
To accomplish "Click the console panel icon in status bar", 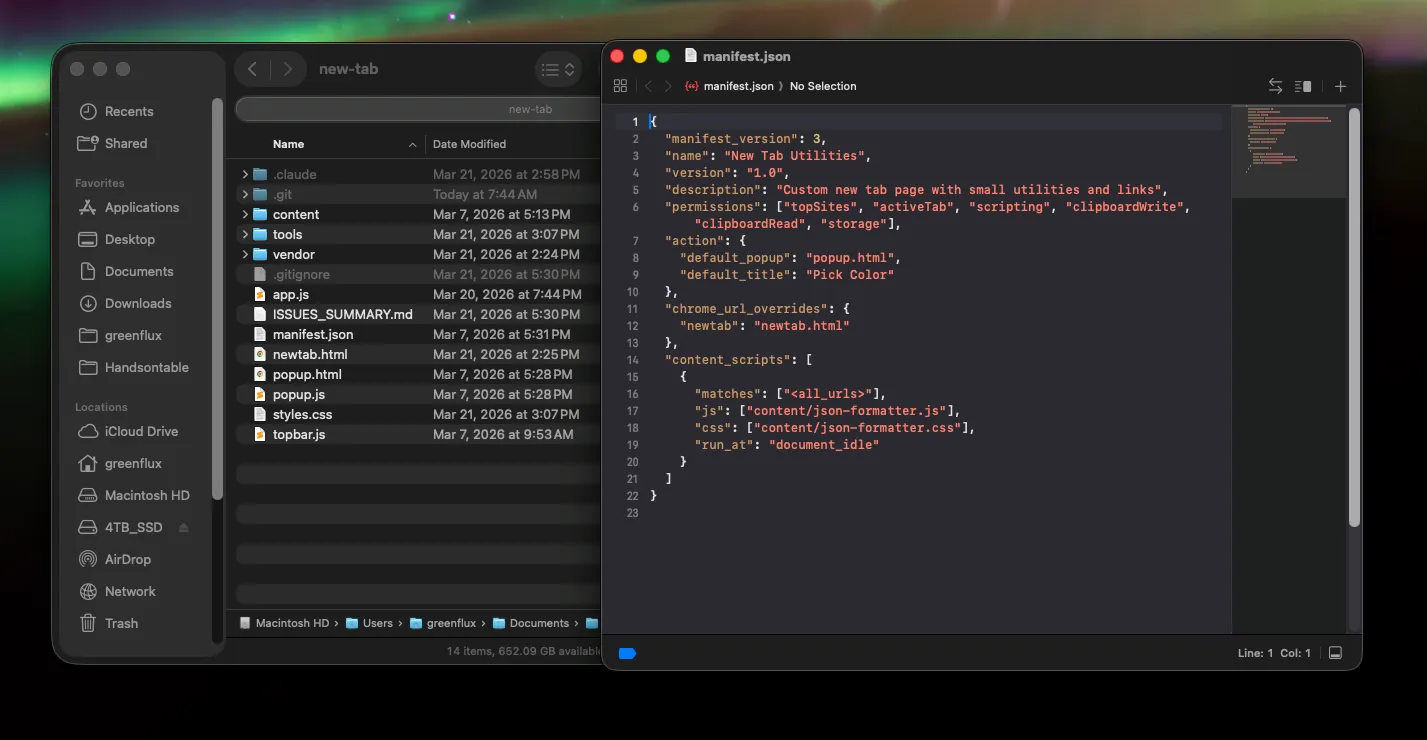I will [x=1335, y=652].
